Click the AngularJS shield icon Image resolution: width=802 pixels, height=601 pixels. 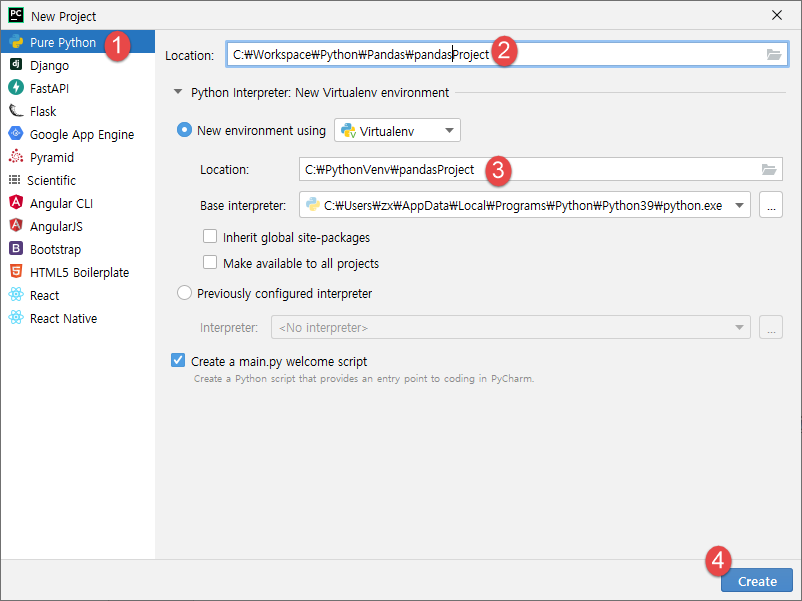tap(16, 225)
